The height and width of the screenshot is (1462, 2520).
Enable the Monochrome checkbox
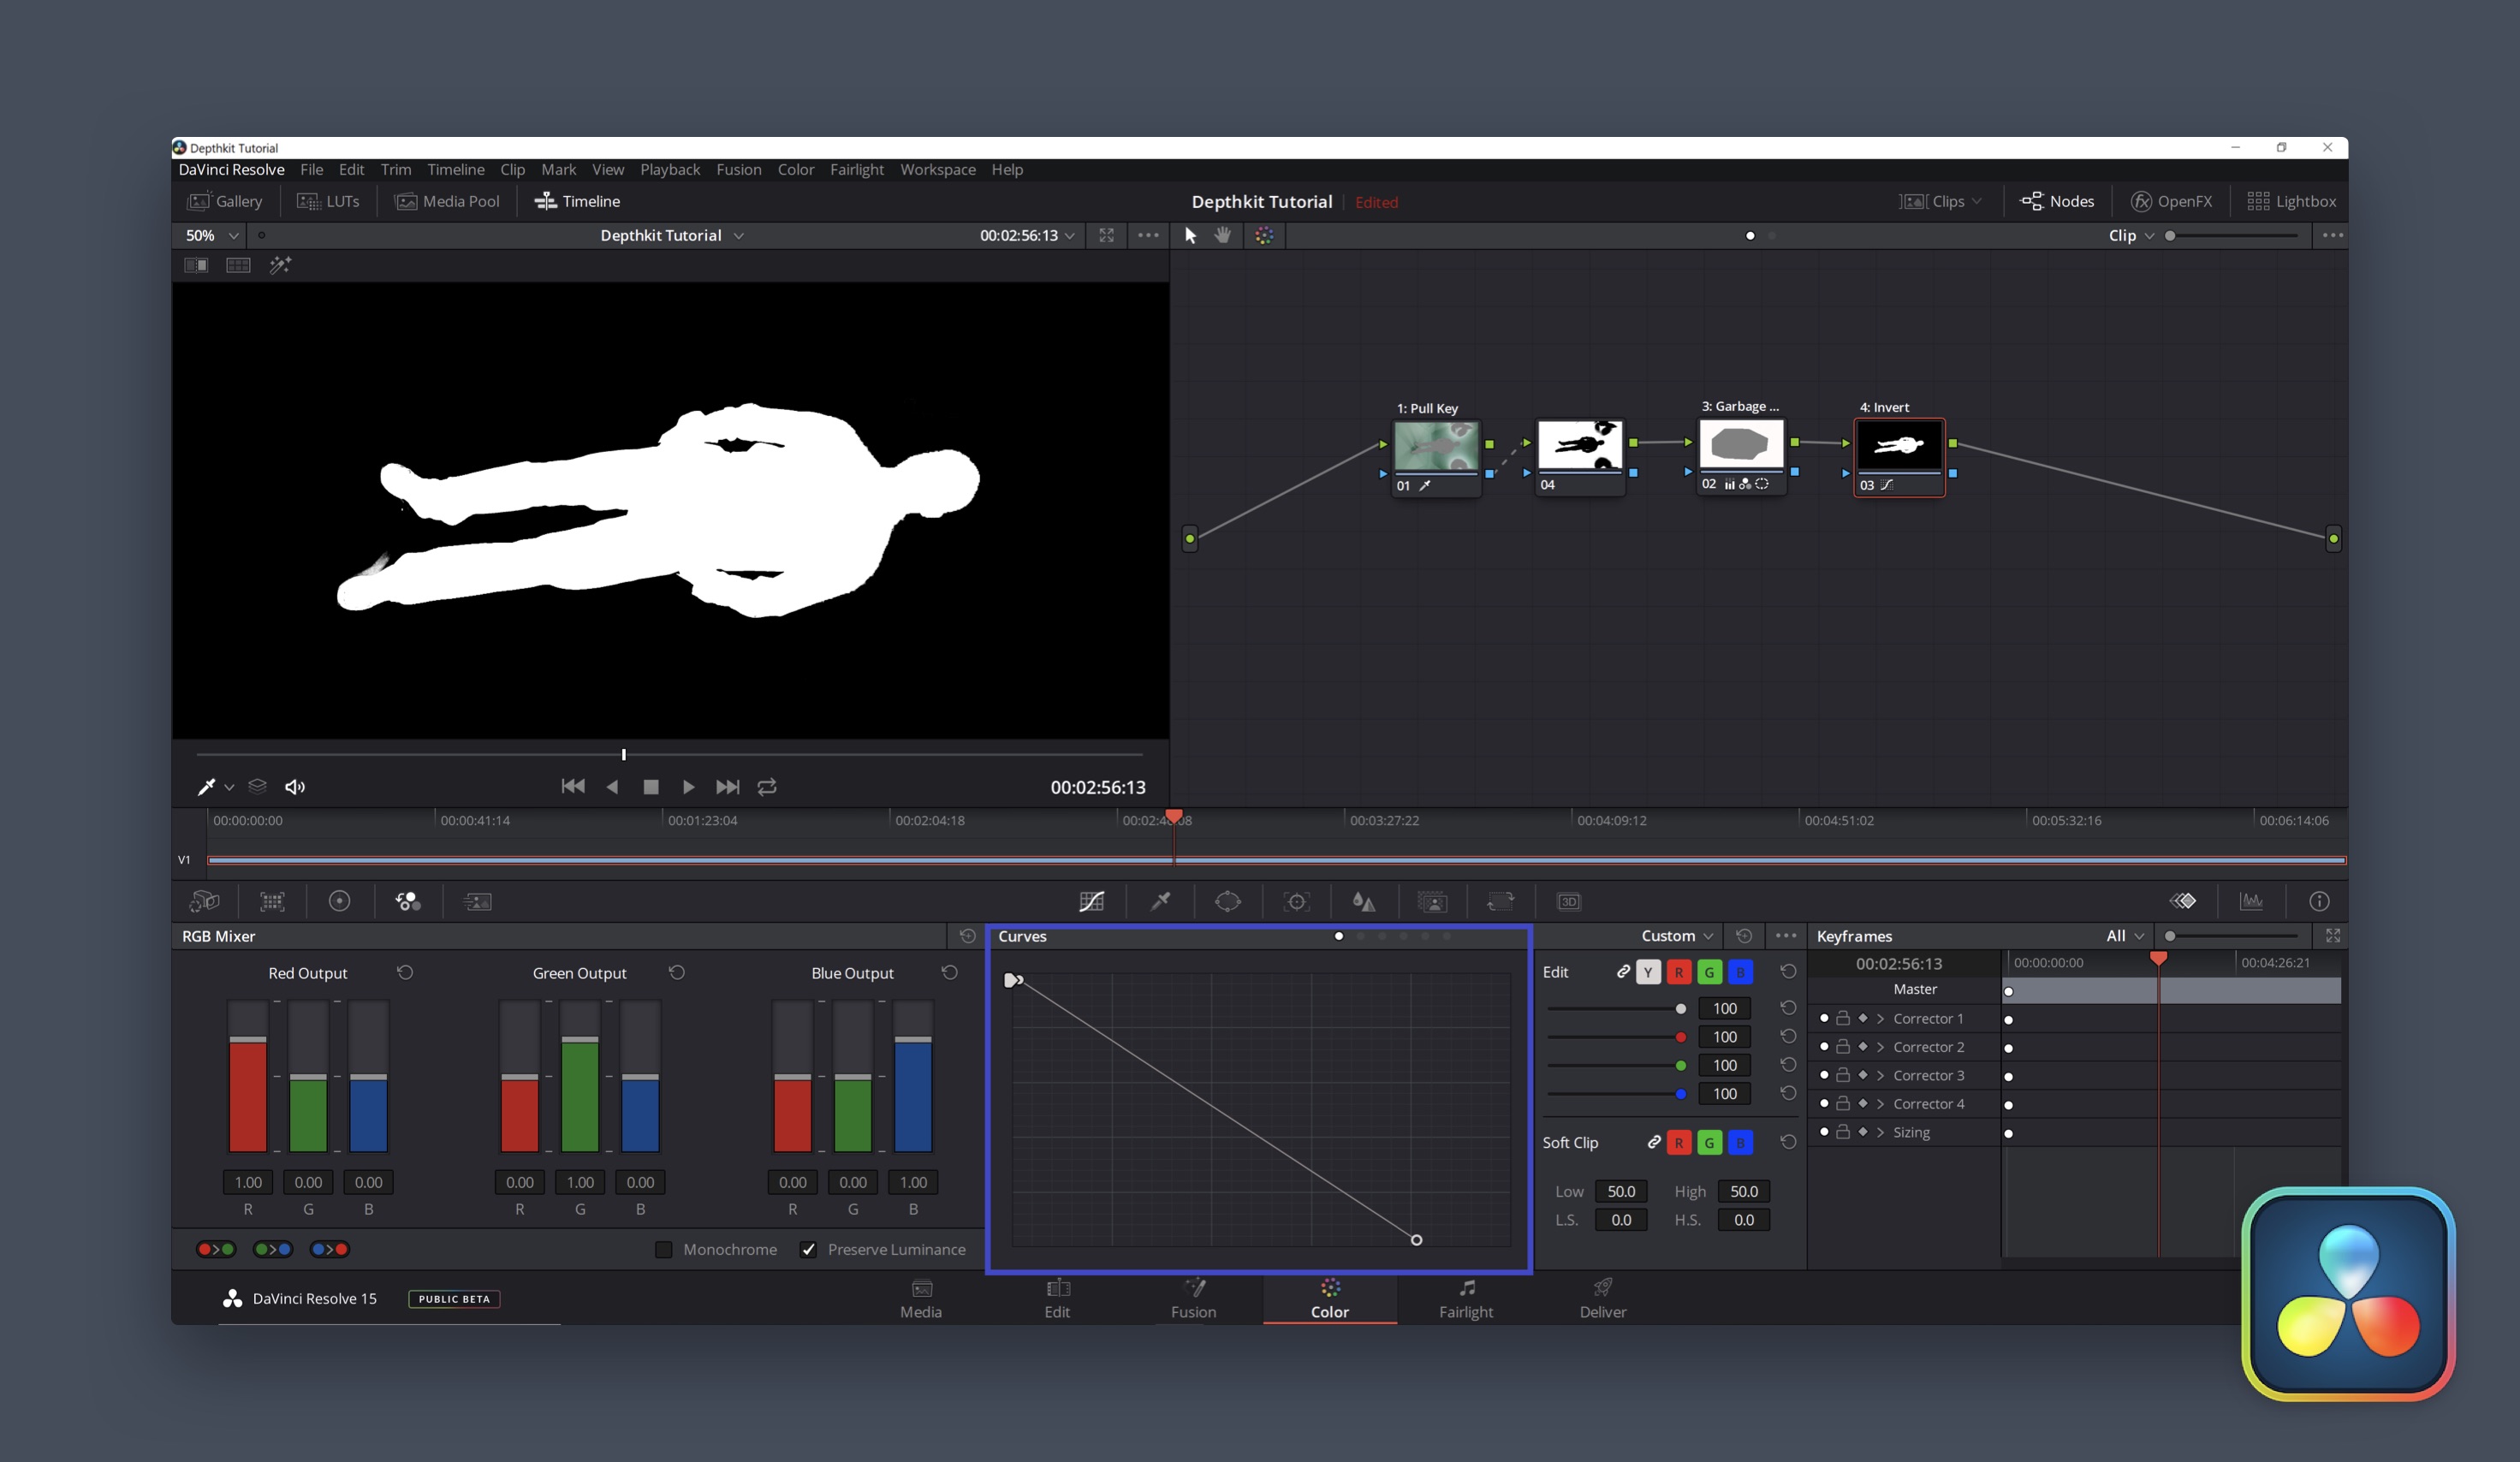(x=663, y=1249)
